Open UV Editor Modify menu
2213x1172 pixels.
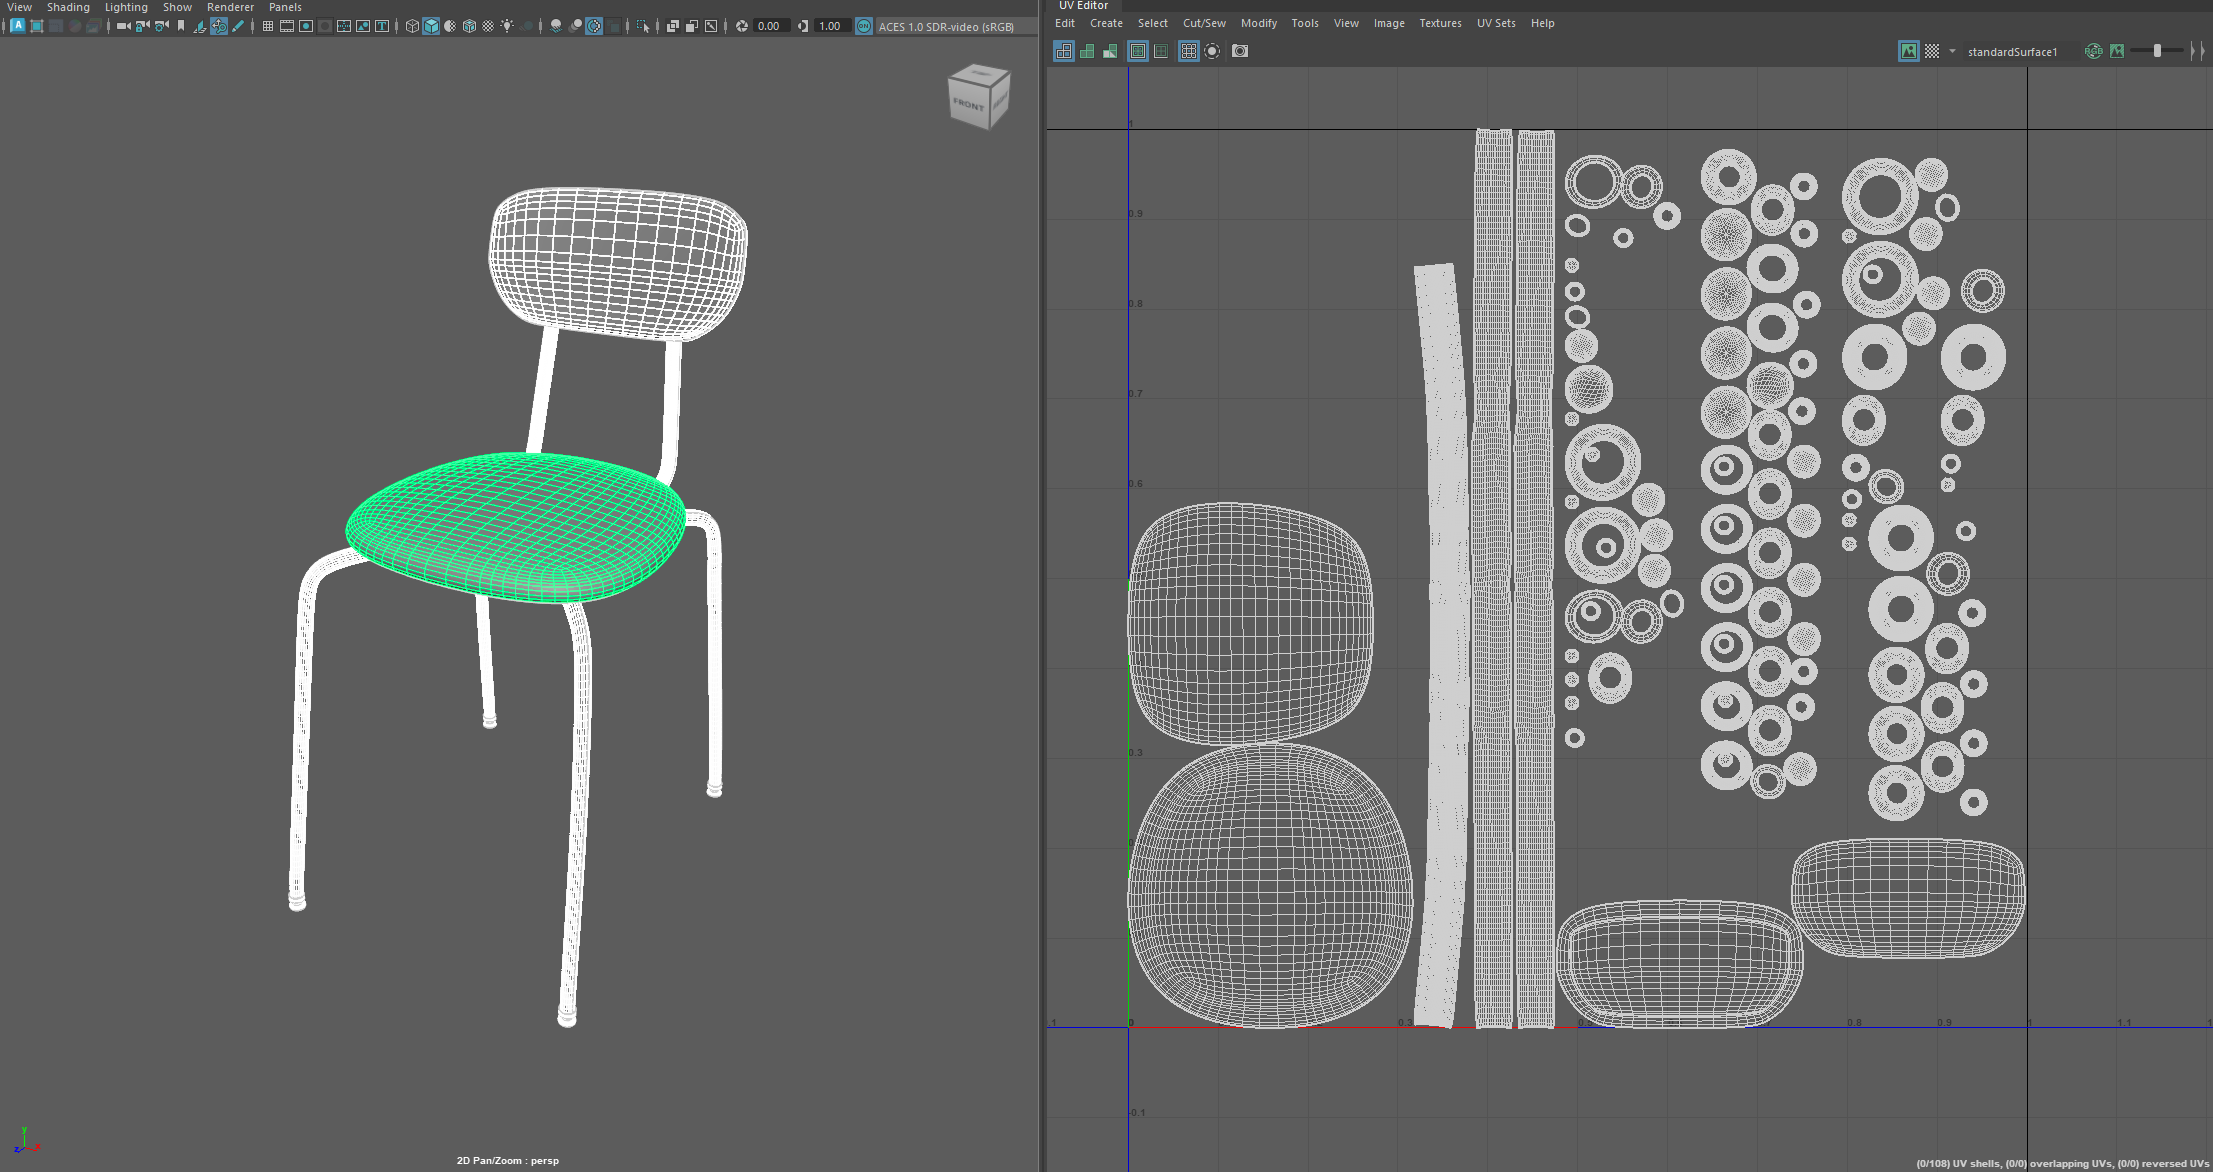click(1258, 23)
